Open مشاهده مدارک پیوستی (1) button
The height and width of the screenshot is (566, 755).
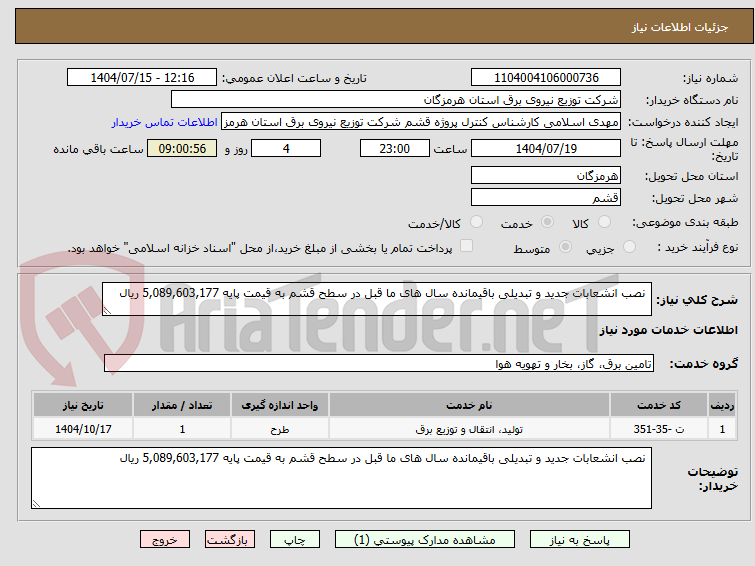tap(425, 540)
